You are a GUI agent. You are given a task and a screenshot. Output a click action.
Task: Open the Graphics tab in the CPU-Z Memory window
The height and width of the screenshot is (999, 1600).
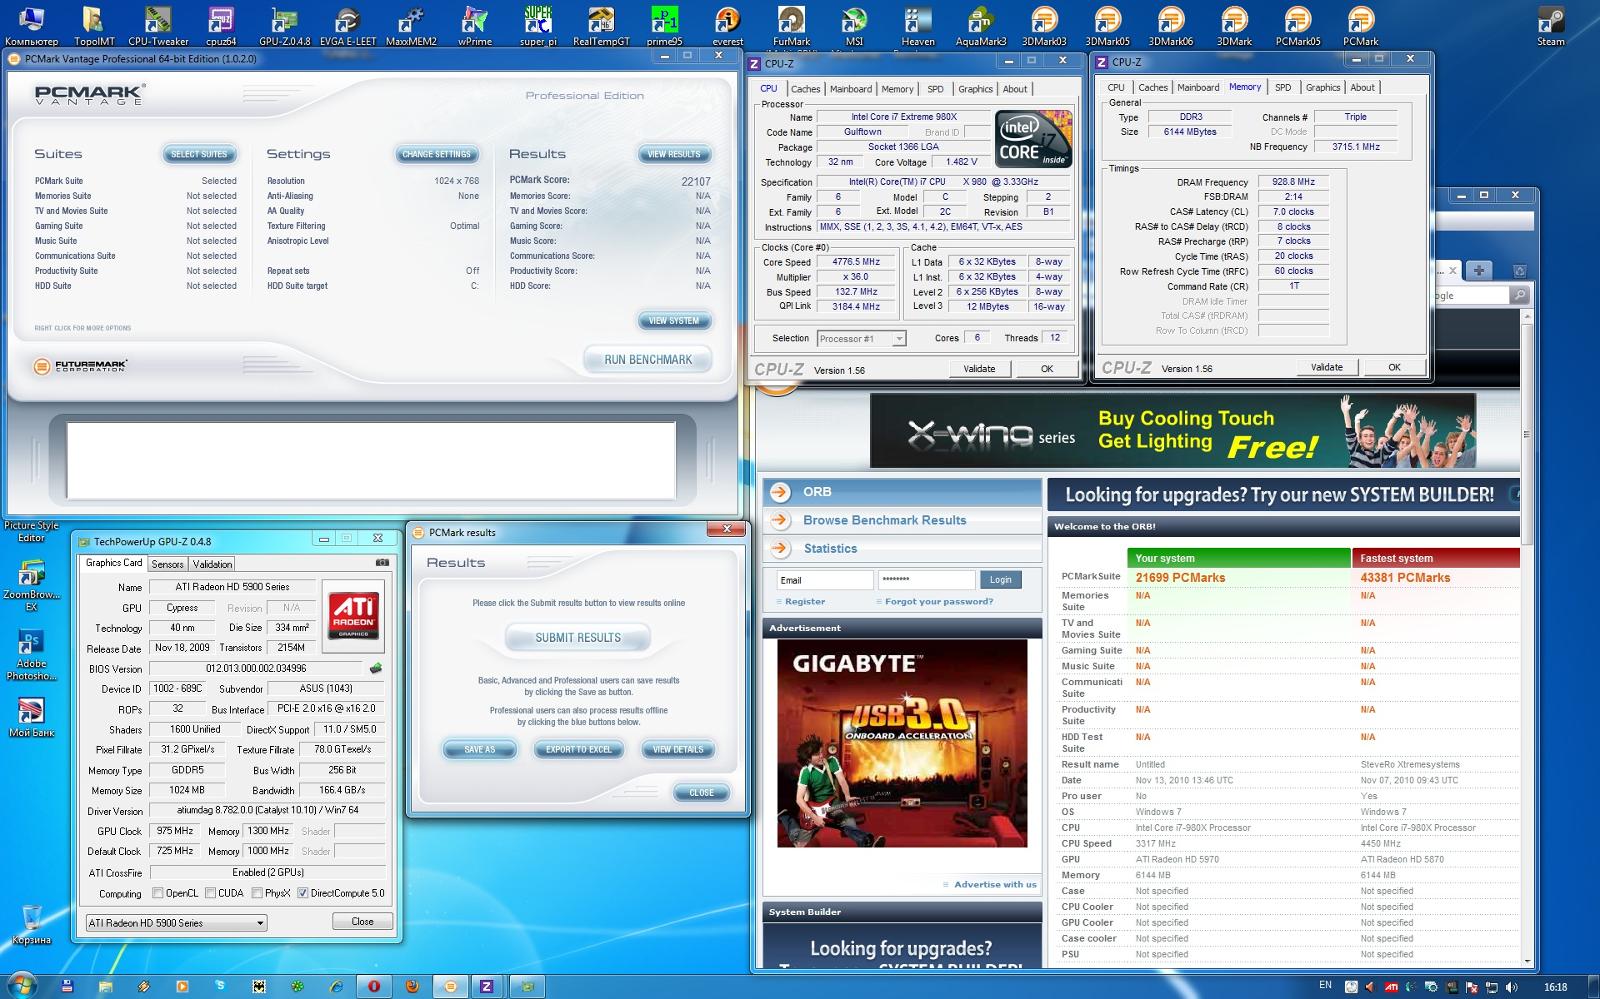[1323, 88]
